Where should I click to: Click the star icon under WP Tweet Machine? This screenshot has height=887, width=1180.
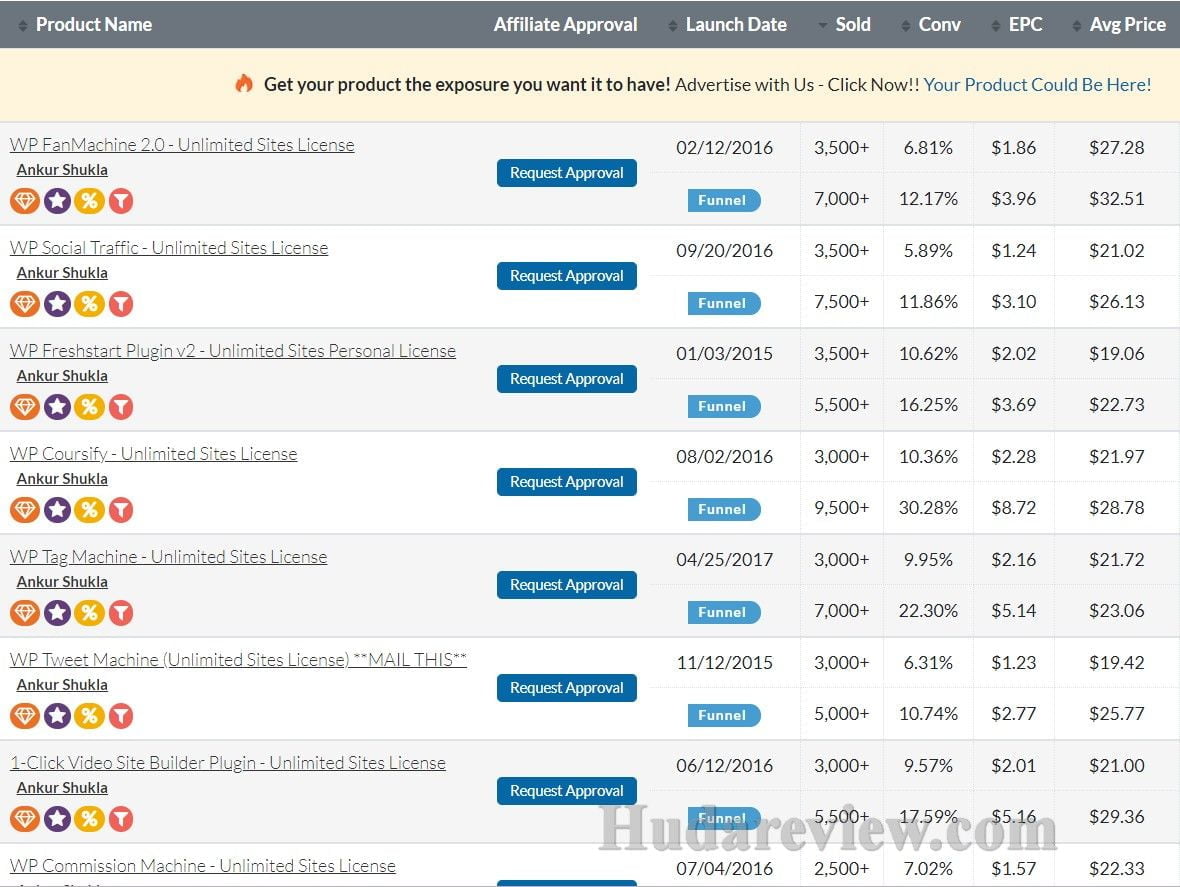(57, 715)
